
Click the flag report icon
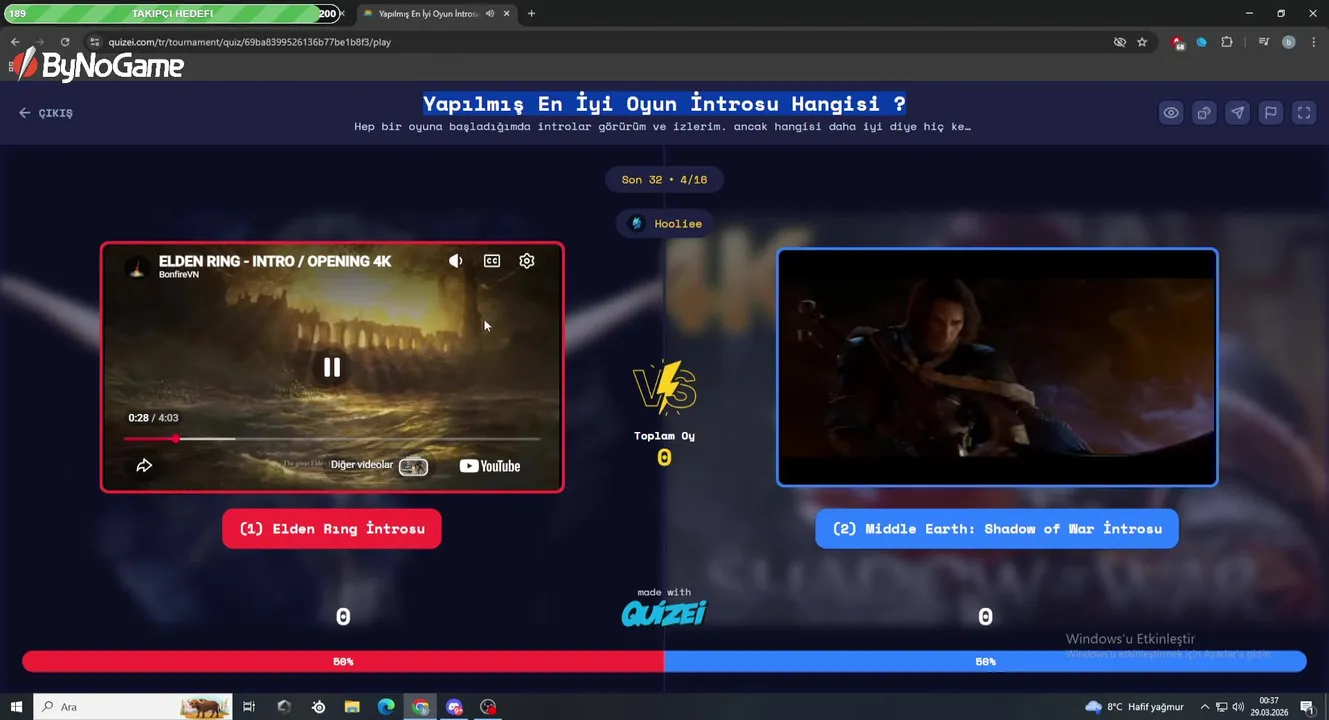tap(1270, 113)
